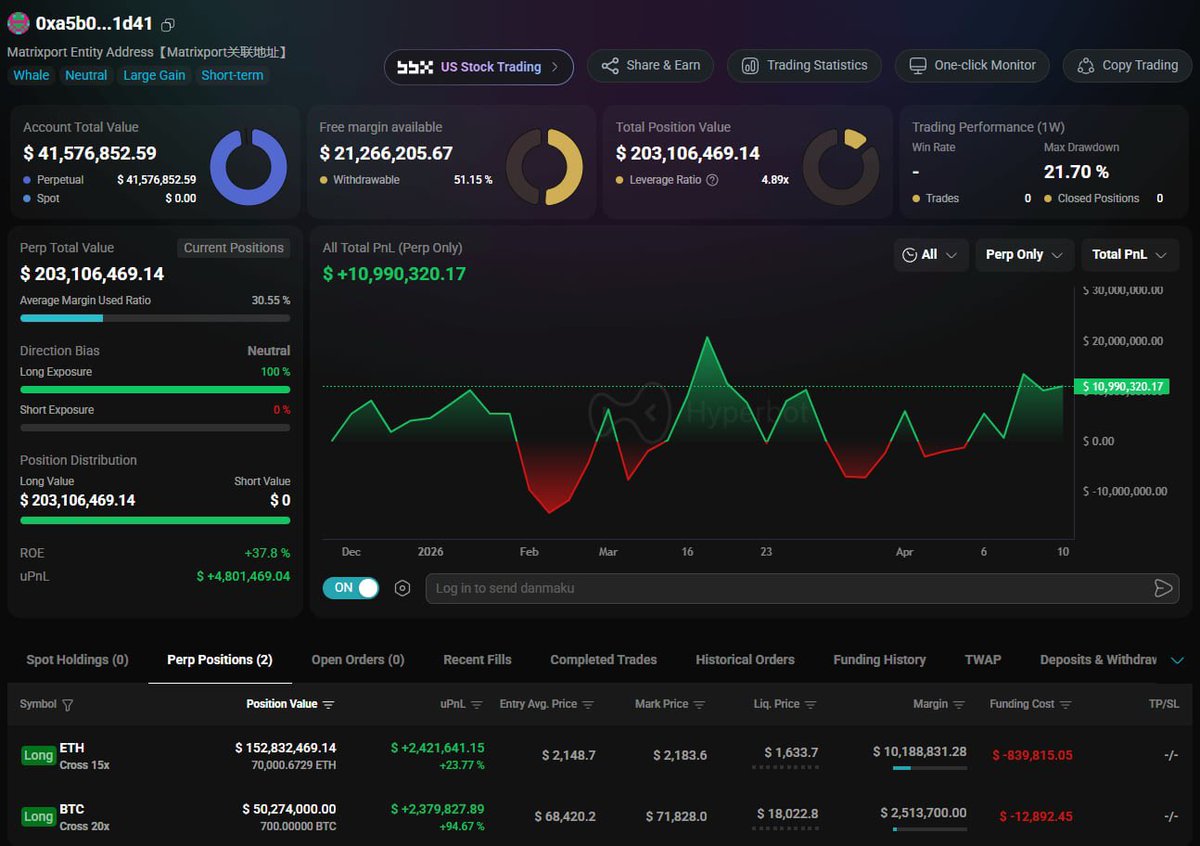Click the danmaku settings gear icon
Viewport: 1200px width, 846px height.
[x=402, y=588]
